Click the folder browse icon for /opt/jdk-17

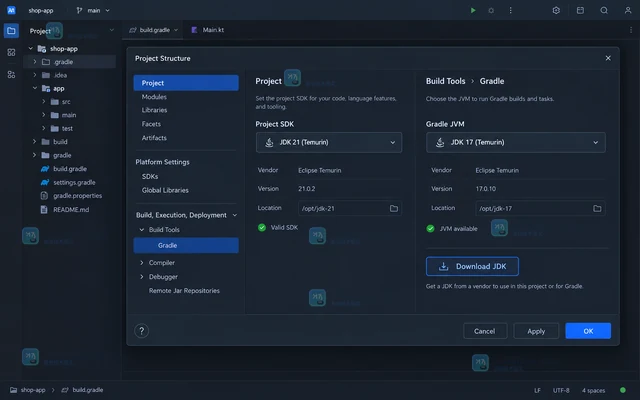click(597, 209)
